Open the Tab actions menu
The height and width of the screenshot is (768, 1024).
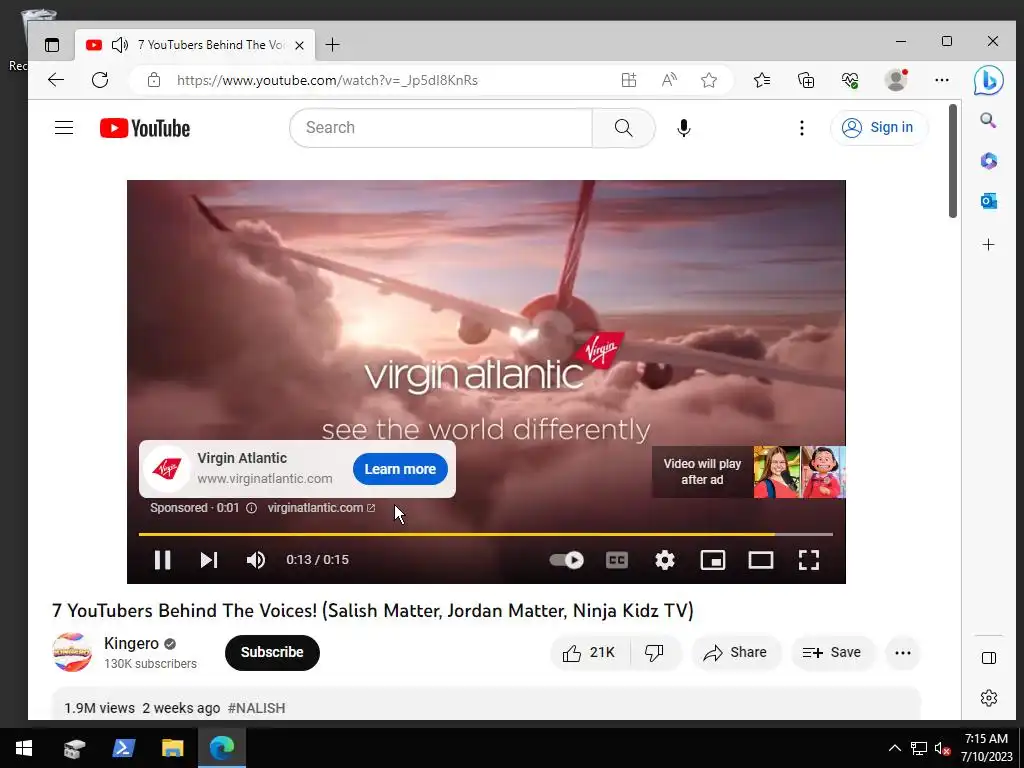[52, 44]
